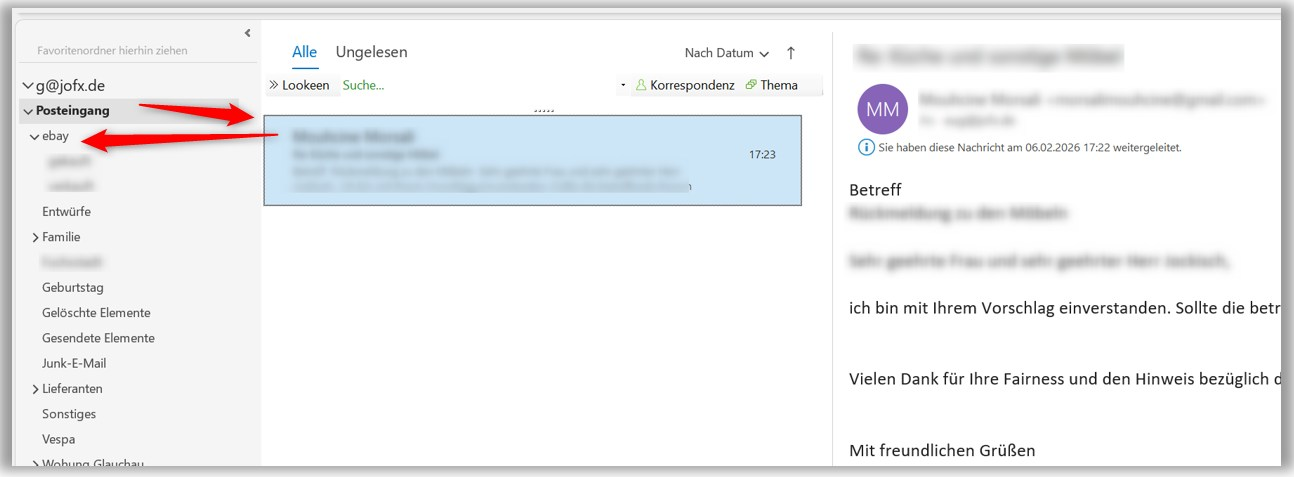1294x477 pixels.
Task: Click the MM sender avatar
Action: click(883, 109)
